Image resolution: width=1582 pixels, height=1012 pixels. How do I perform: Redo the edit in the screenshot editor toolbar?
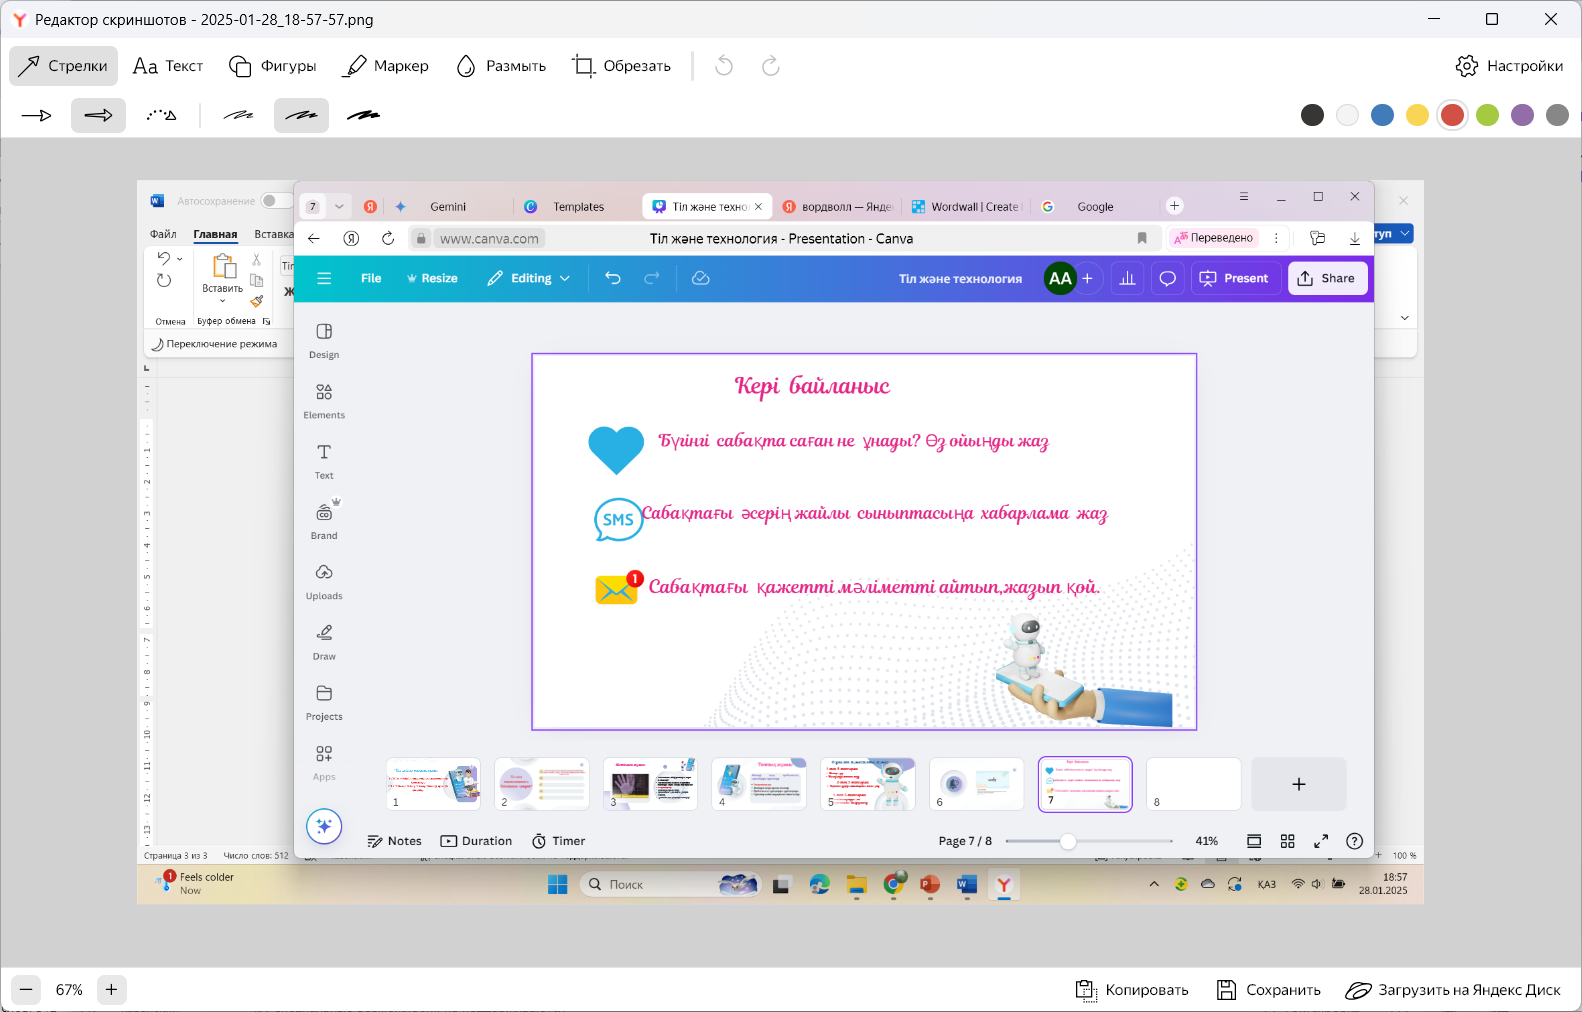pyautogui.click(x=770, y=66)
